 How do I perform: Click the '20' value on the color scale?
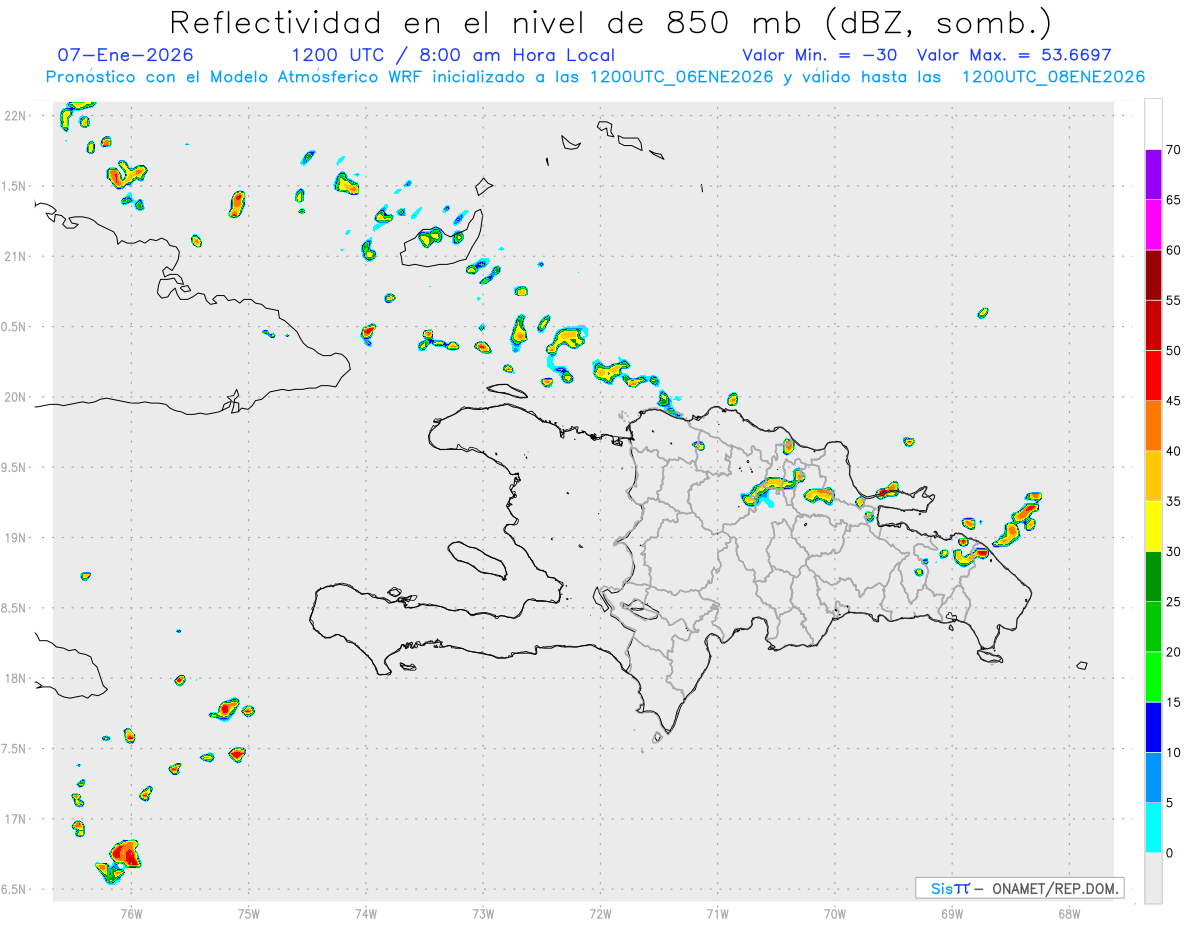click(x=1173, y=652)
